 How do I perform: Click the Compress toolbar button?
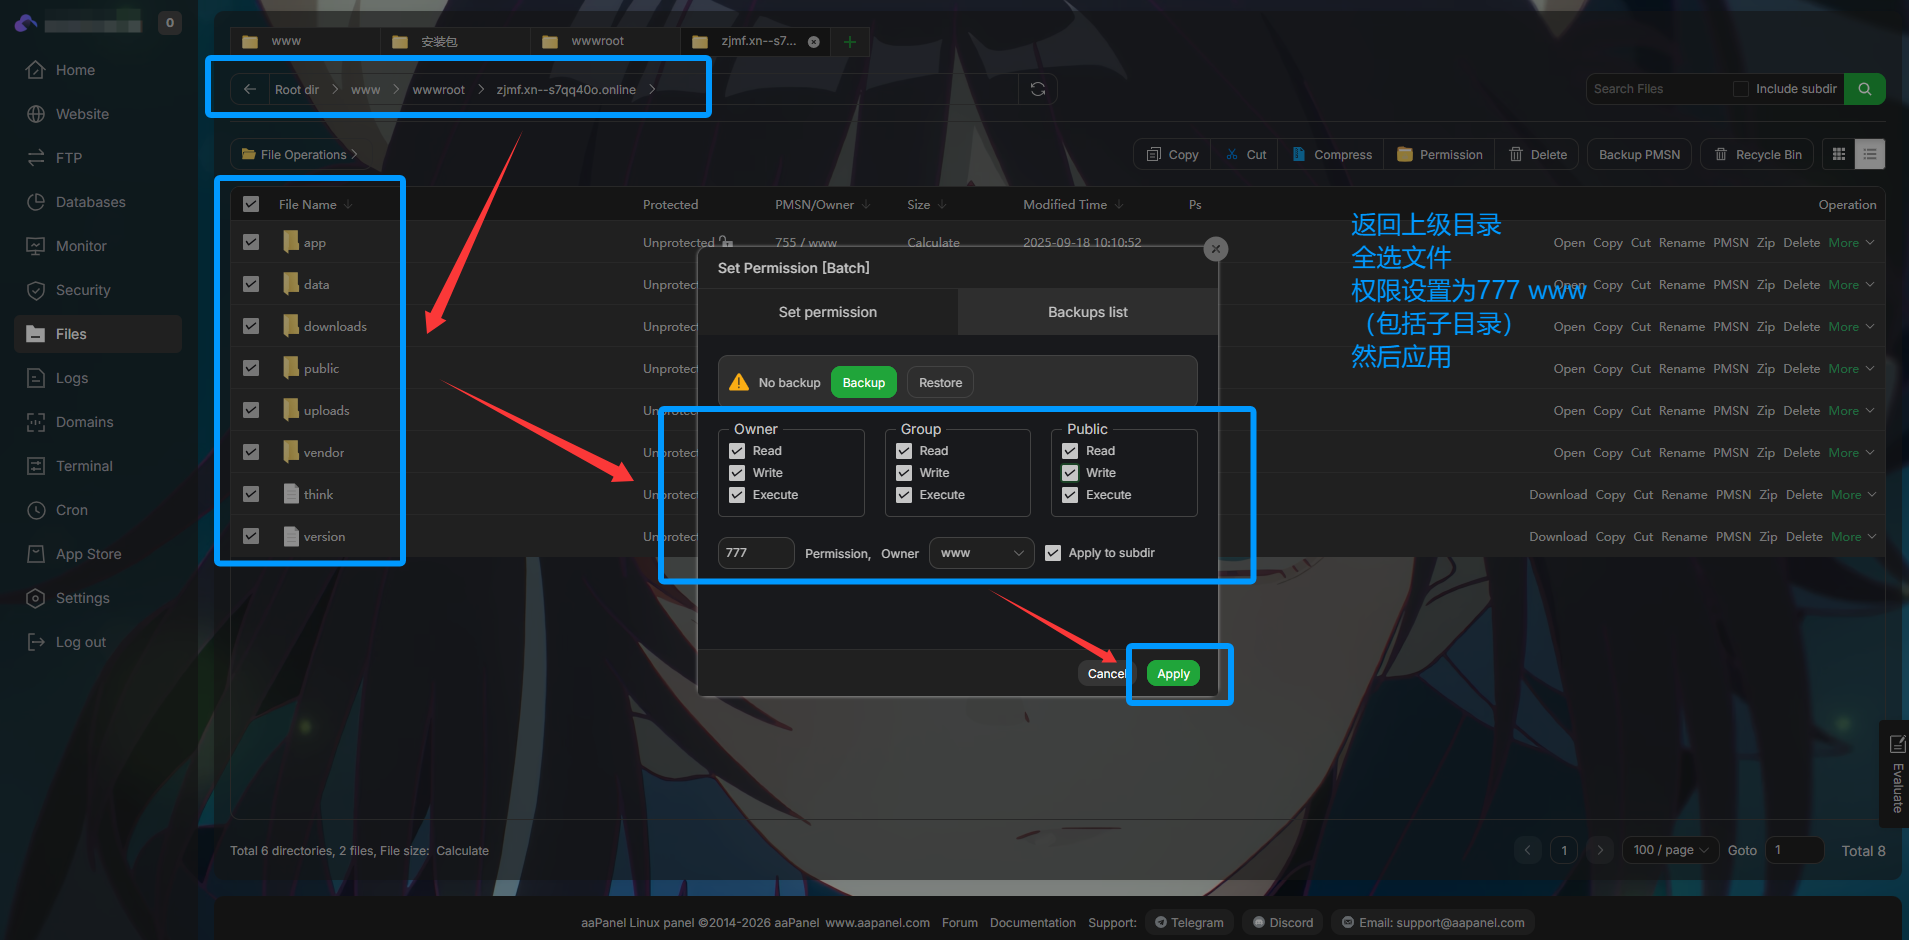point(1332,154)
